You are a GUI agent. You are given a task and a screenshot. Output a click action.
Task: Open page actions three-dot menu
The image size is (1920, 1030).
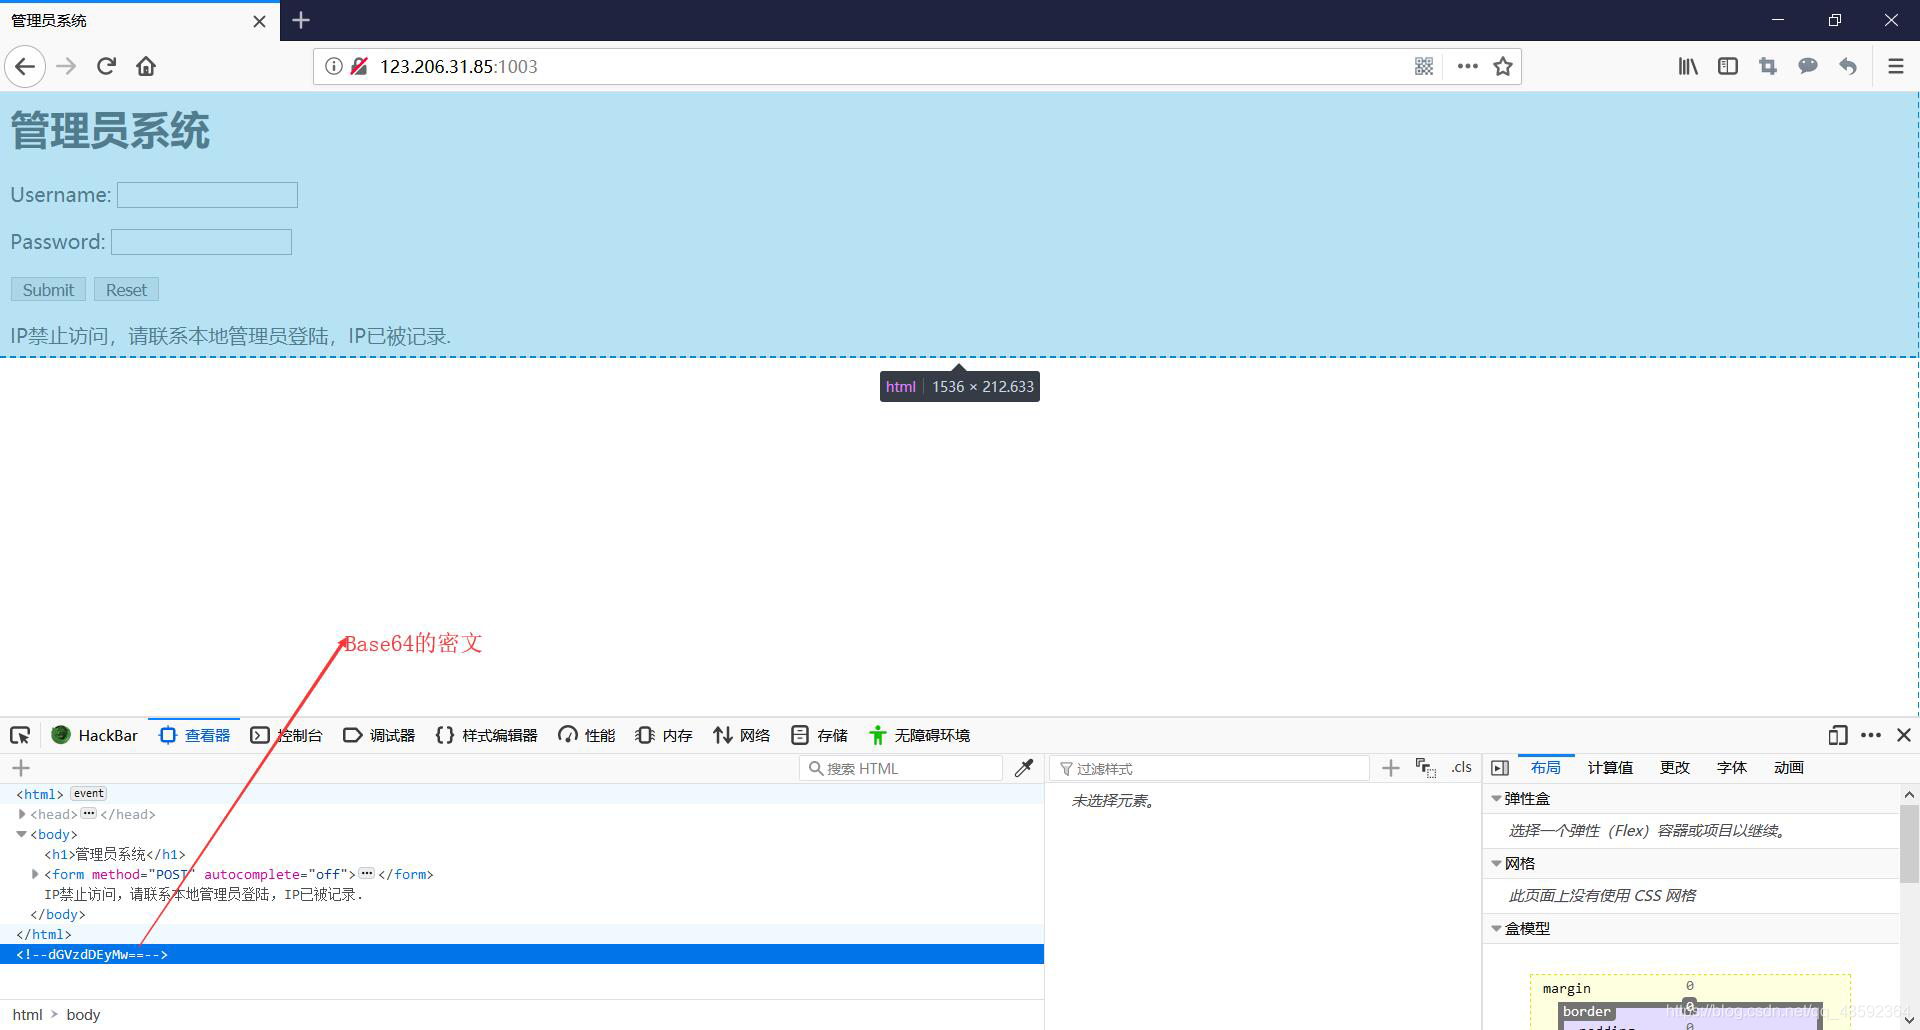tap(1467, 66)
